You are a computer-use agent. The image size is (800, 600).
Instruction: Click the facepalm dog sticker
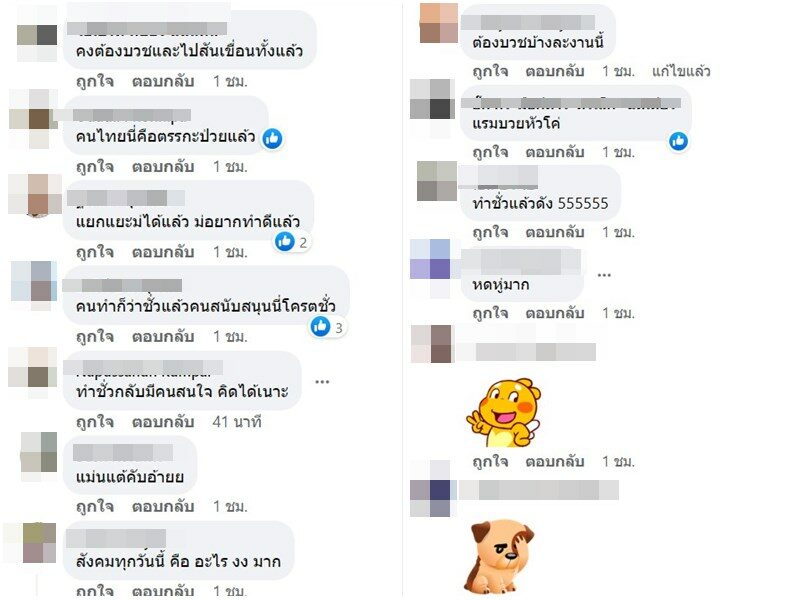pos(500,557)
